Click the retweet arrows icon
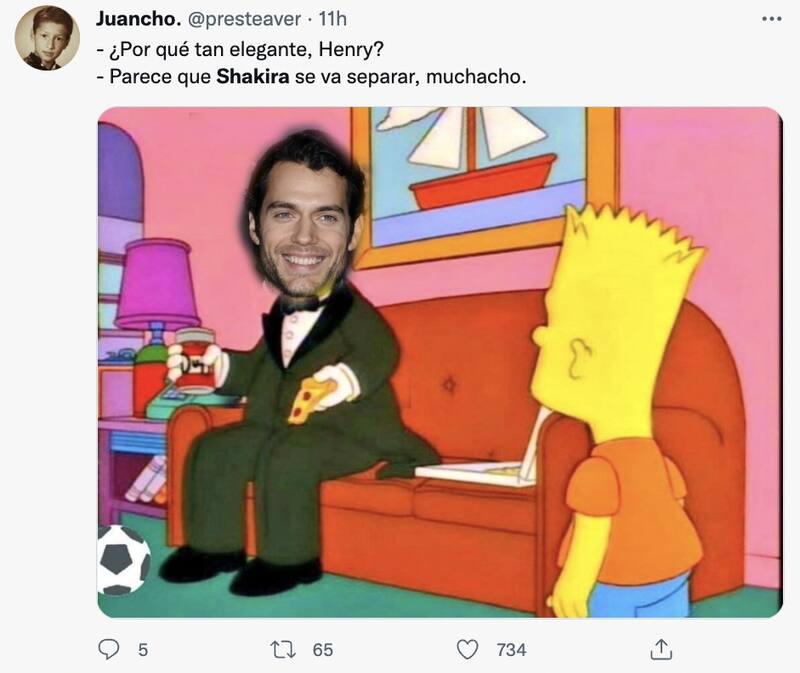The height and width of the screenshot is (673, 800). pyautogui.click(x=283, y=650)
